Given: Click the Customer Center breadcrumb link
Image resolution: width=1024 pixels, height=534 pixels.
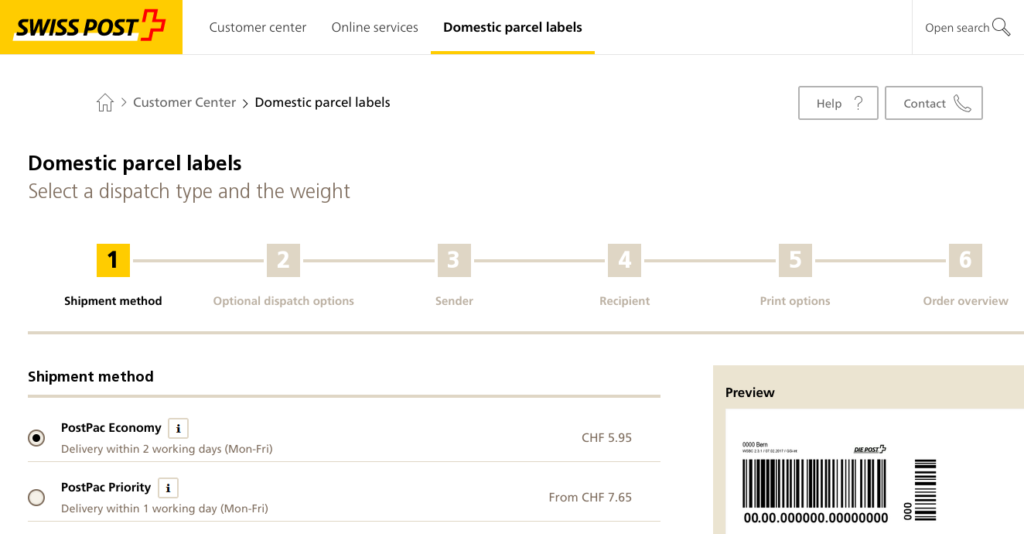Looking at the screenshot, I should pyautogui.click(x=184, y=102).
